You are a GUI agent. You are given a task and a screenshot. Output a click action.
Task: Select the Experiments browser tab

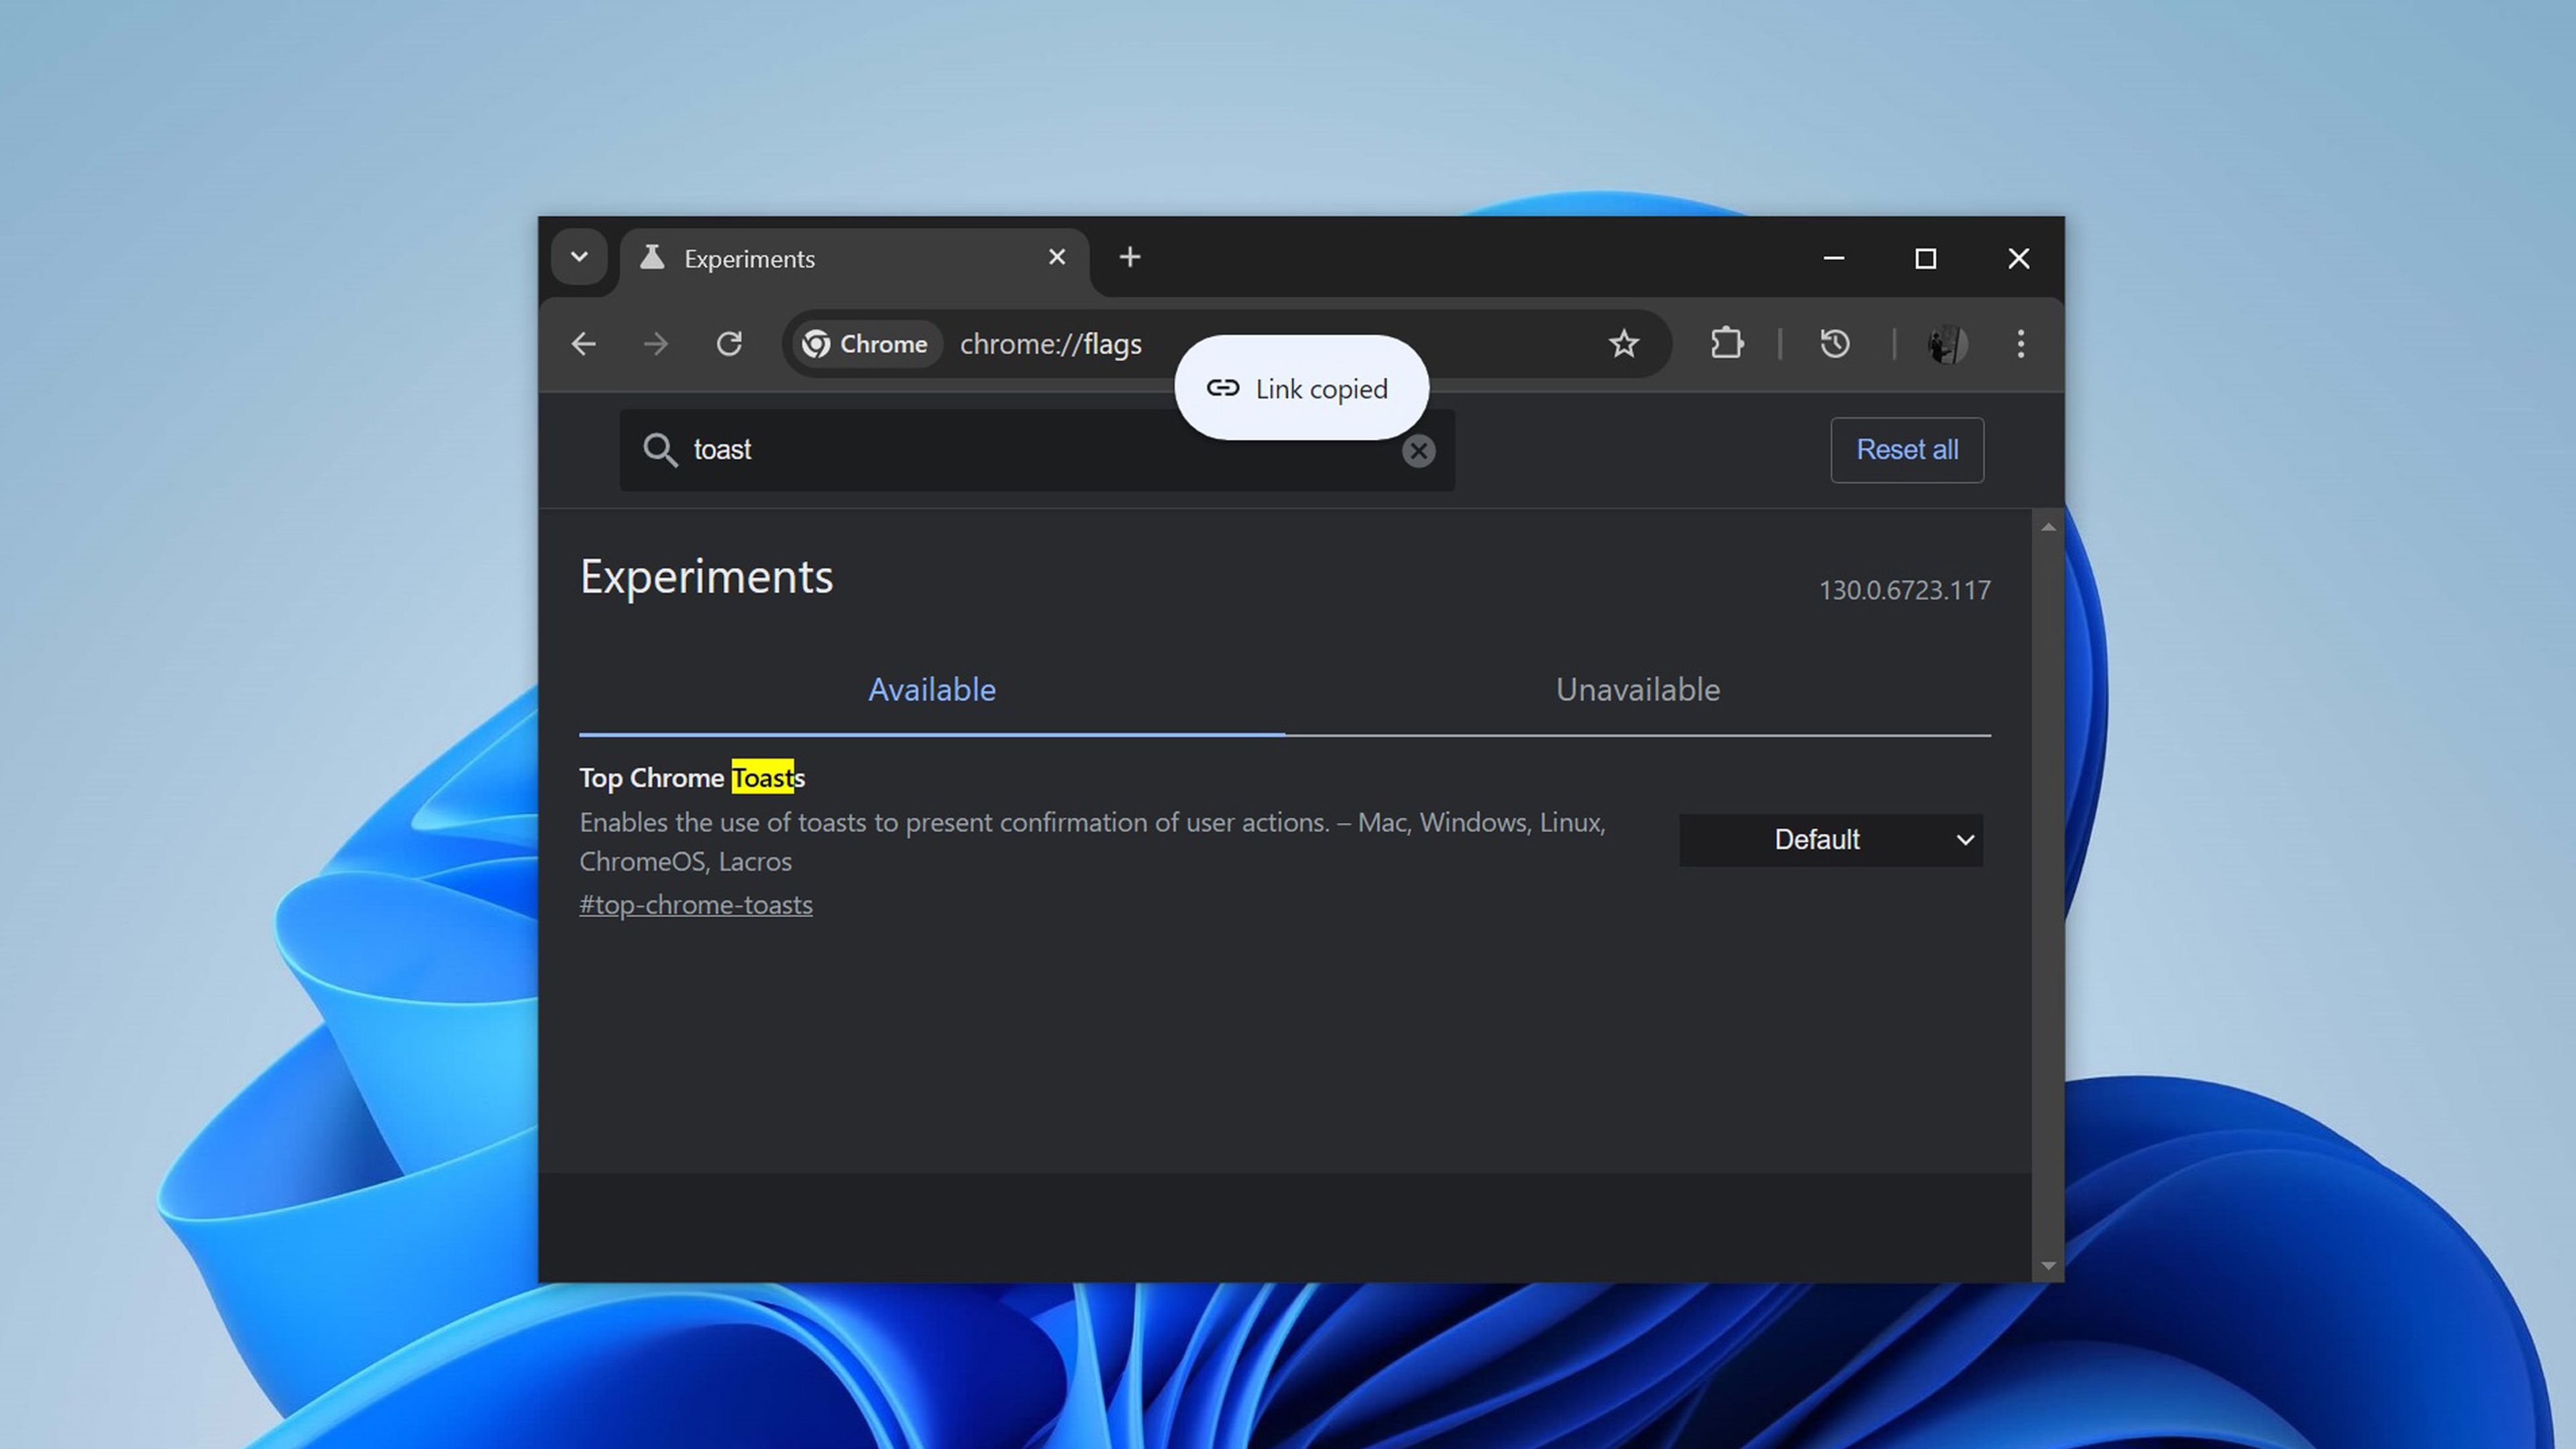point(854,259)
